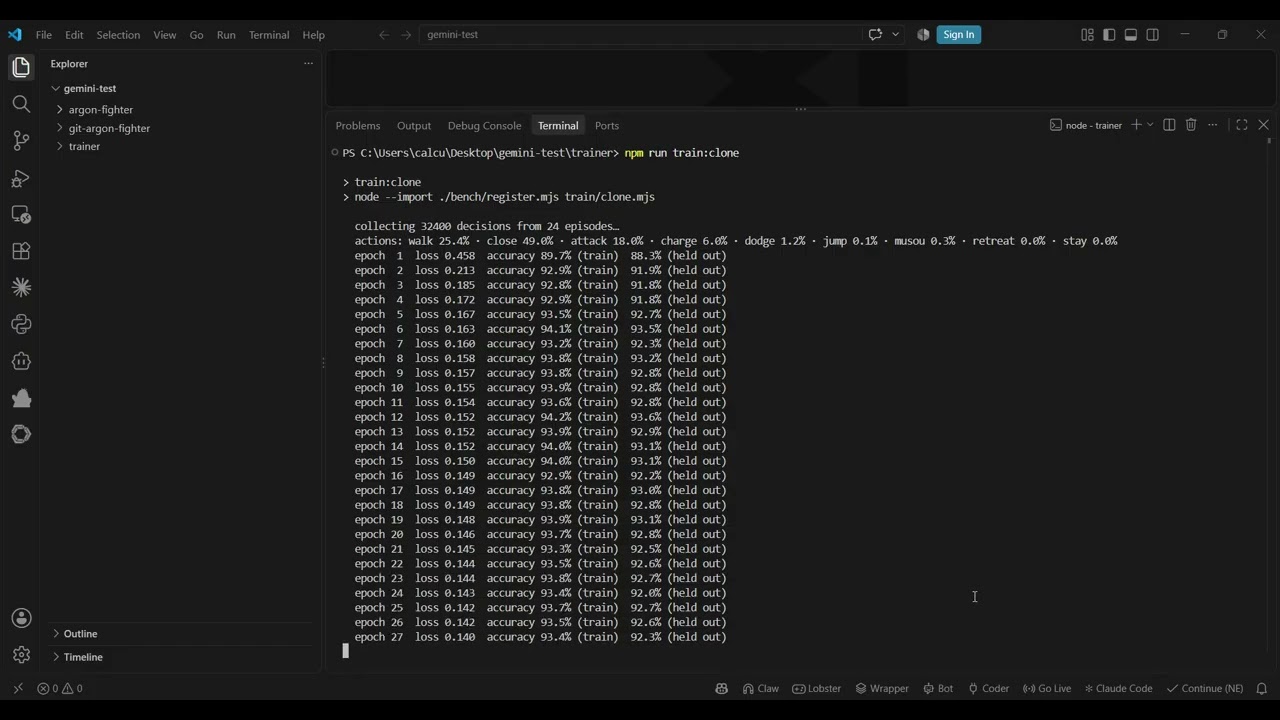The height and width of the screenshot is (720, 1280).
Task: Open the chat dropdown arrow in title bar
Action: pyautogui.click(x=895, y=34)
